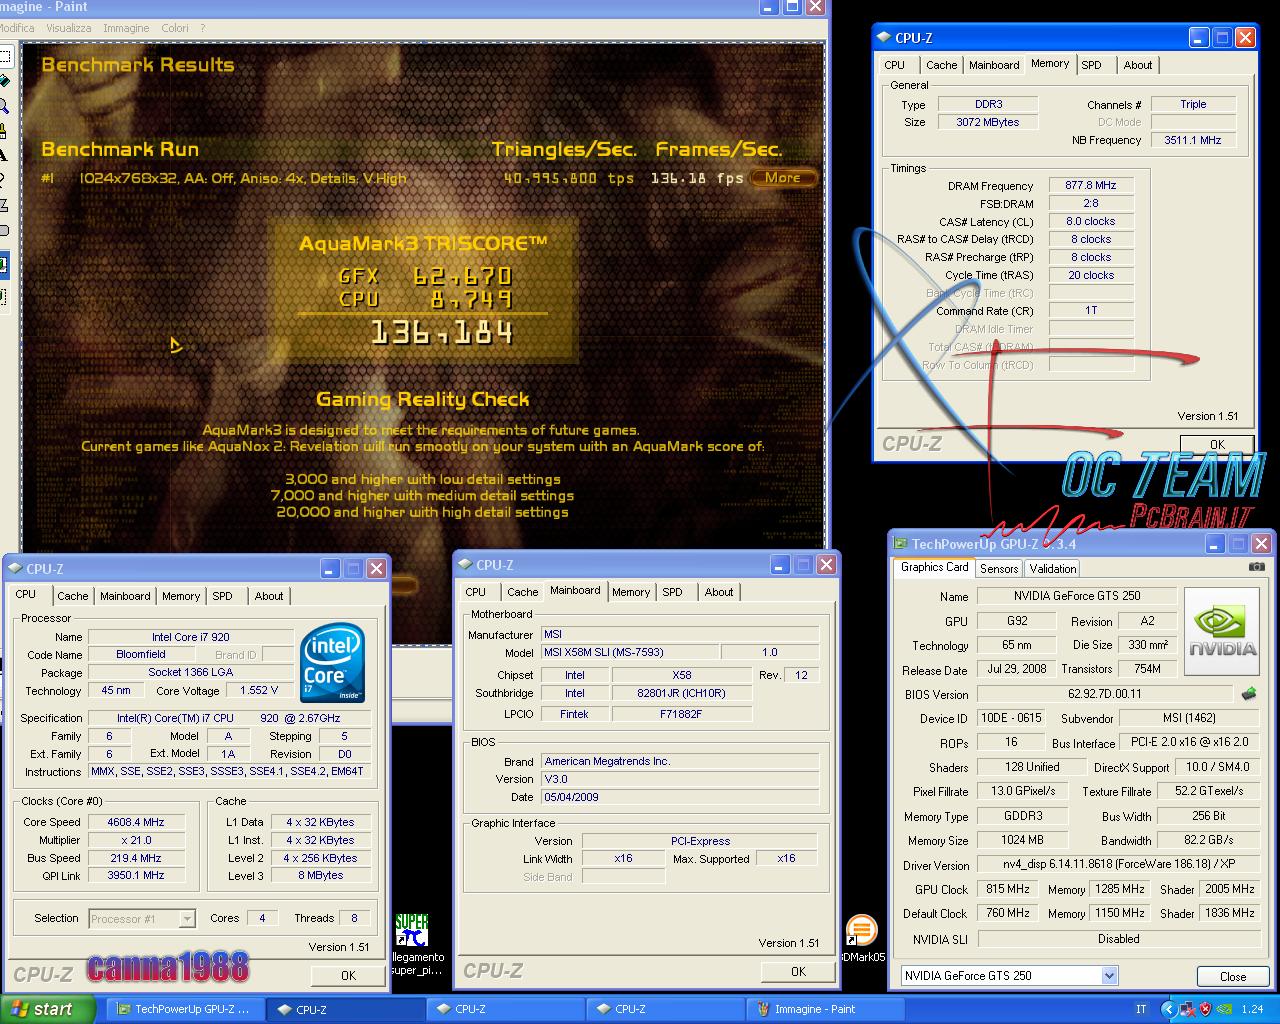Click the Bus Speed value 219.4 MHz
This screenshot has width=1280, height=1024.
pyautogui.click(x=137, y=858)
